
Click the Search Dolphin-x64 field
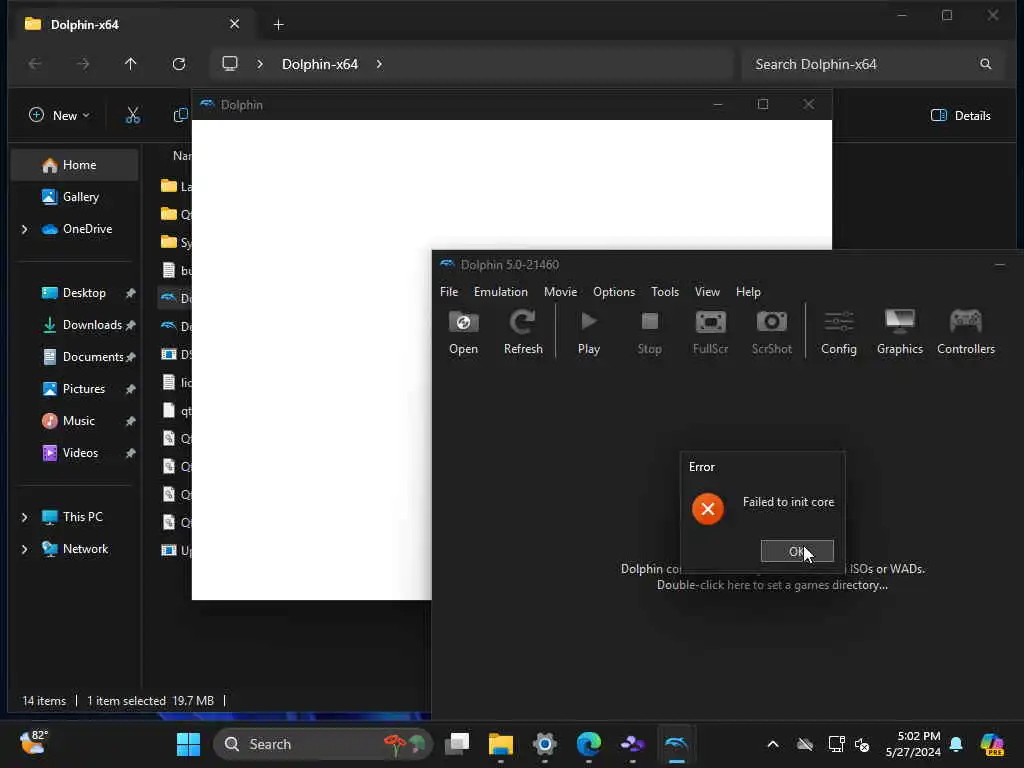point(872,64)
